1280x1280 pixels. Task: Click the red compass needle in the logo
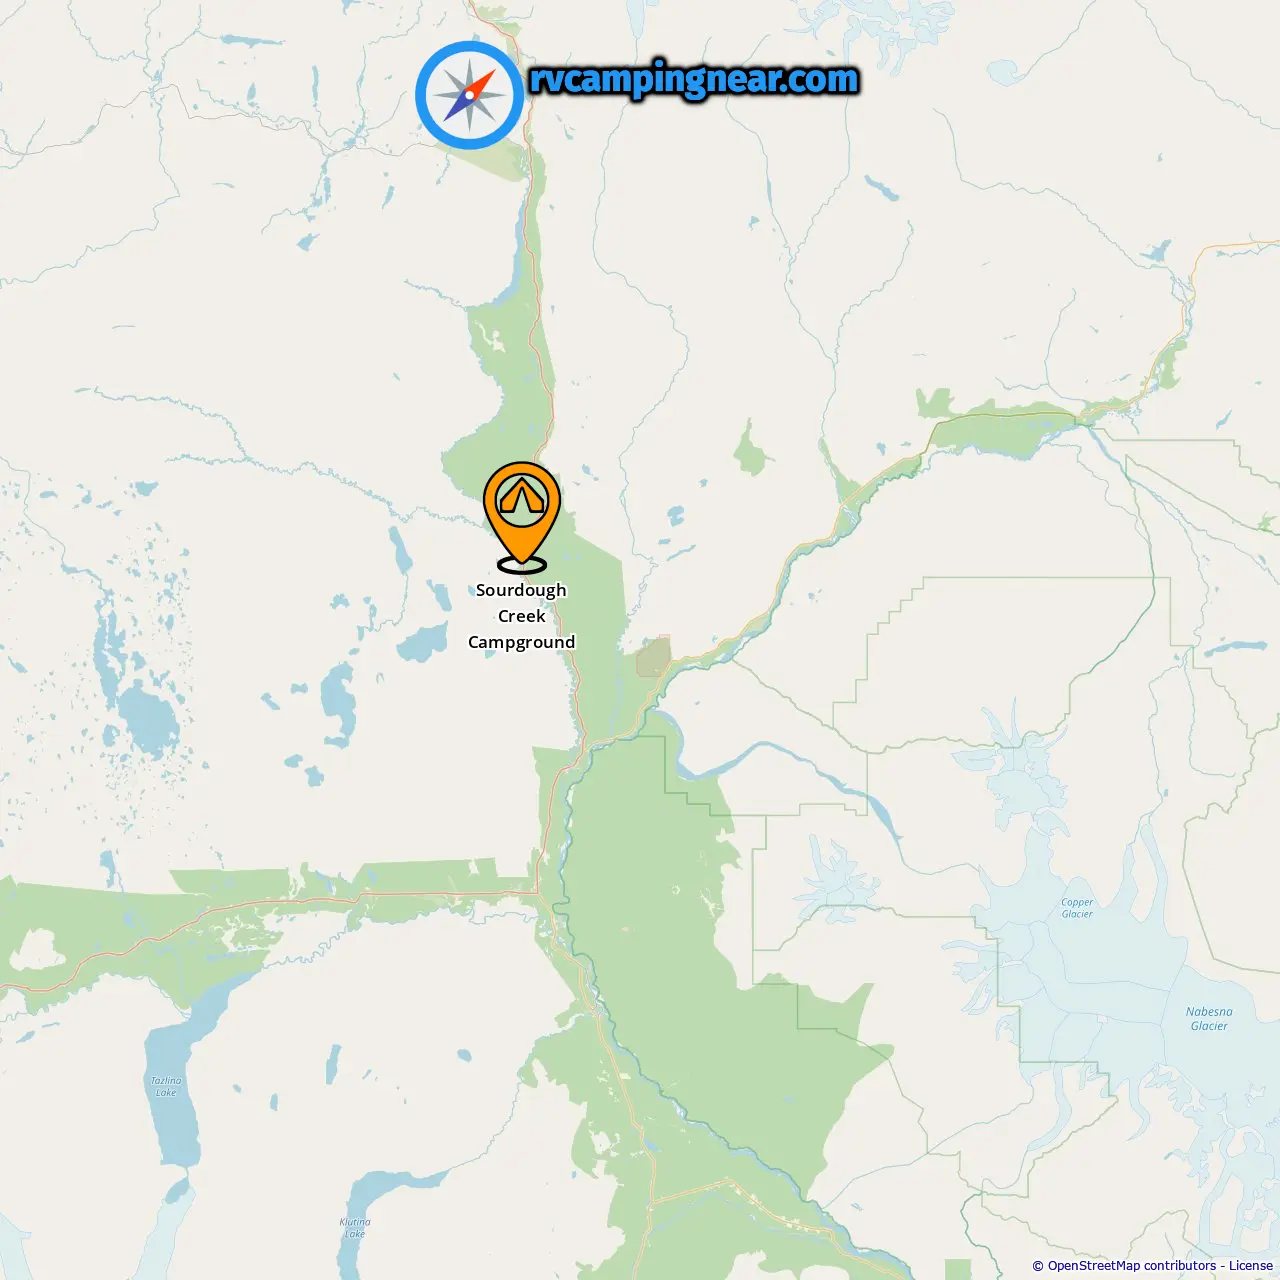pyautogui.click(x=480, y=84)
